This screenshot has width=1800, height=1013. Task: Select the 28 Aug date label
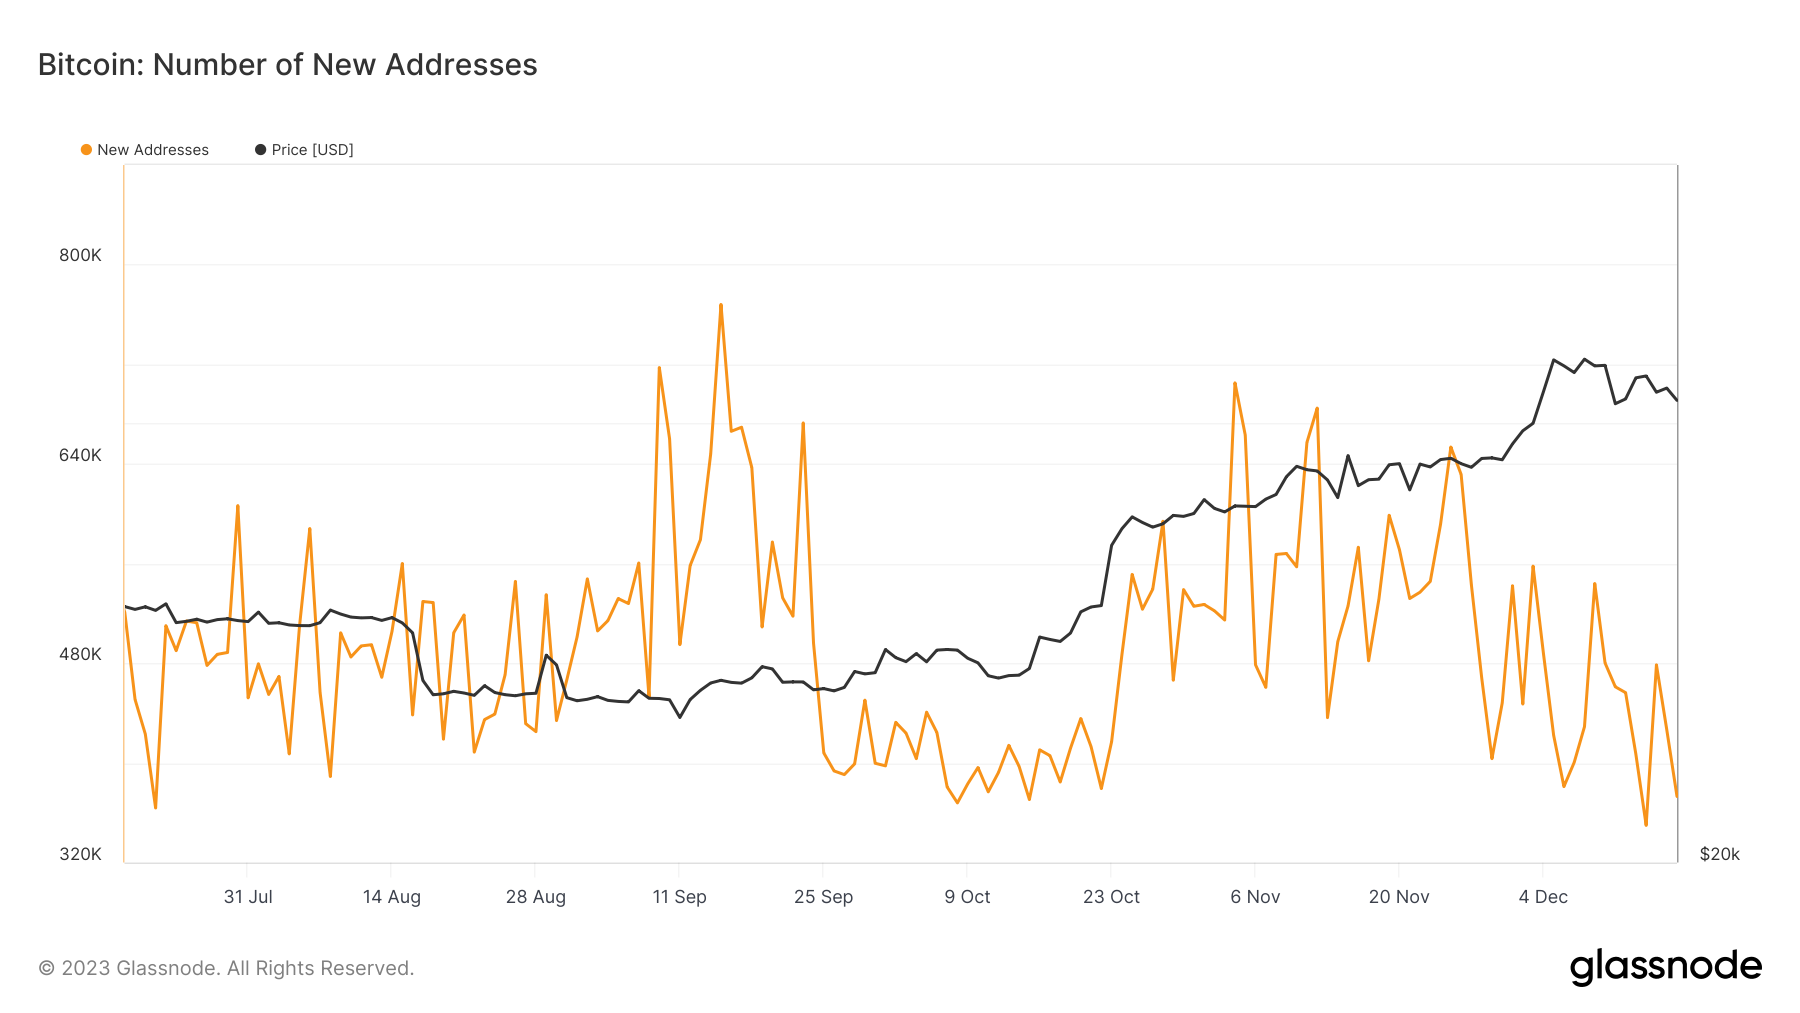coord(535,897)
